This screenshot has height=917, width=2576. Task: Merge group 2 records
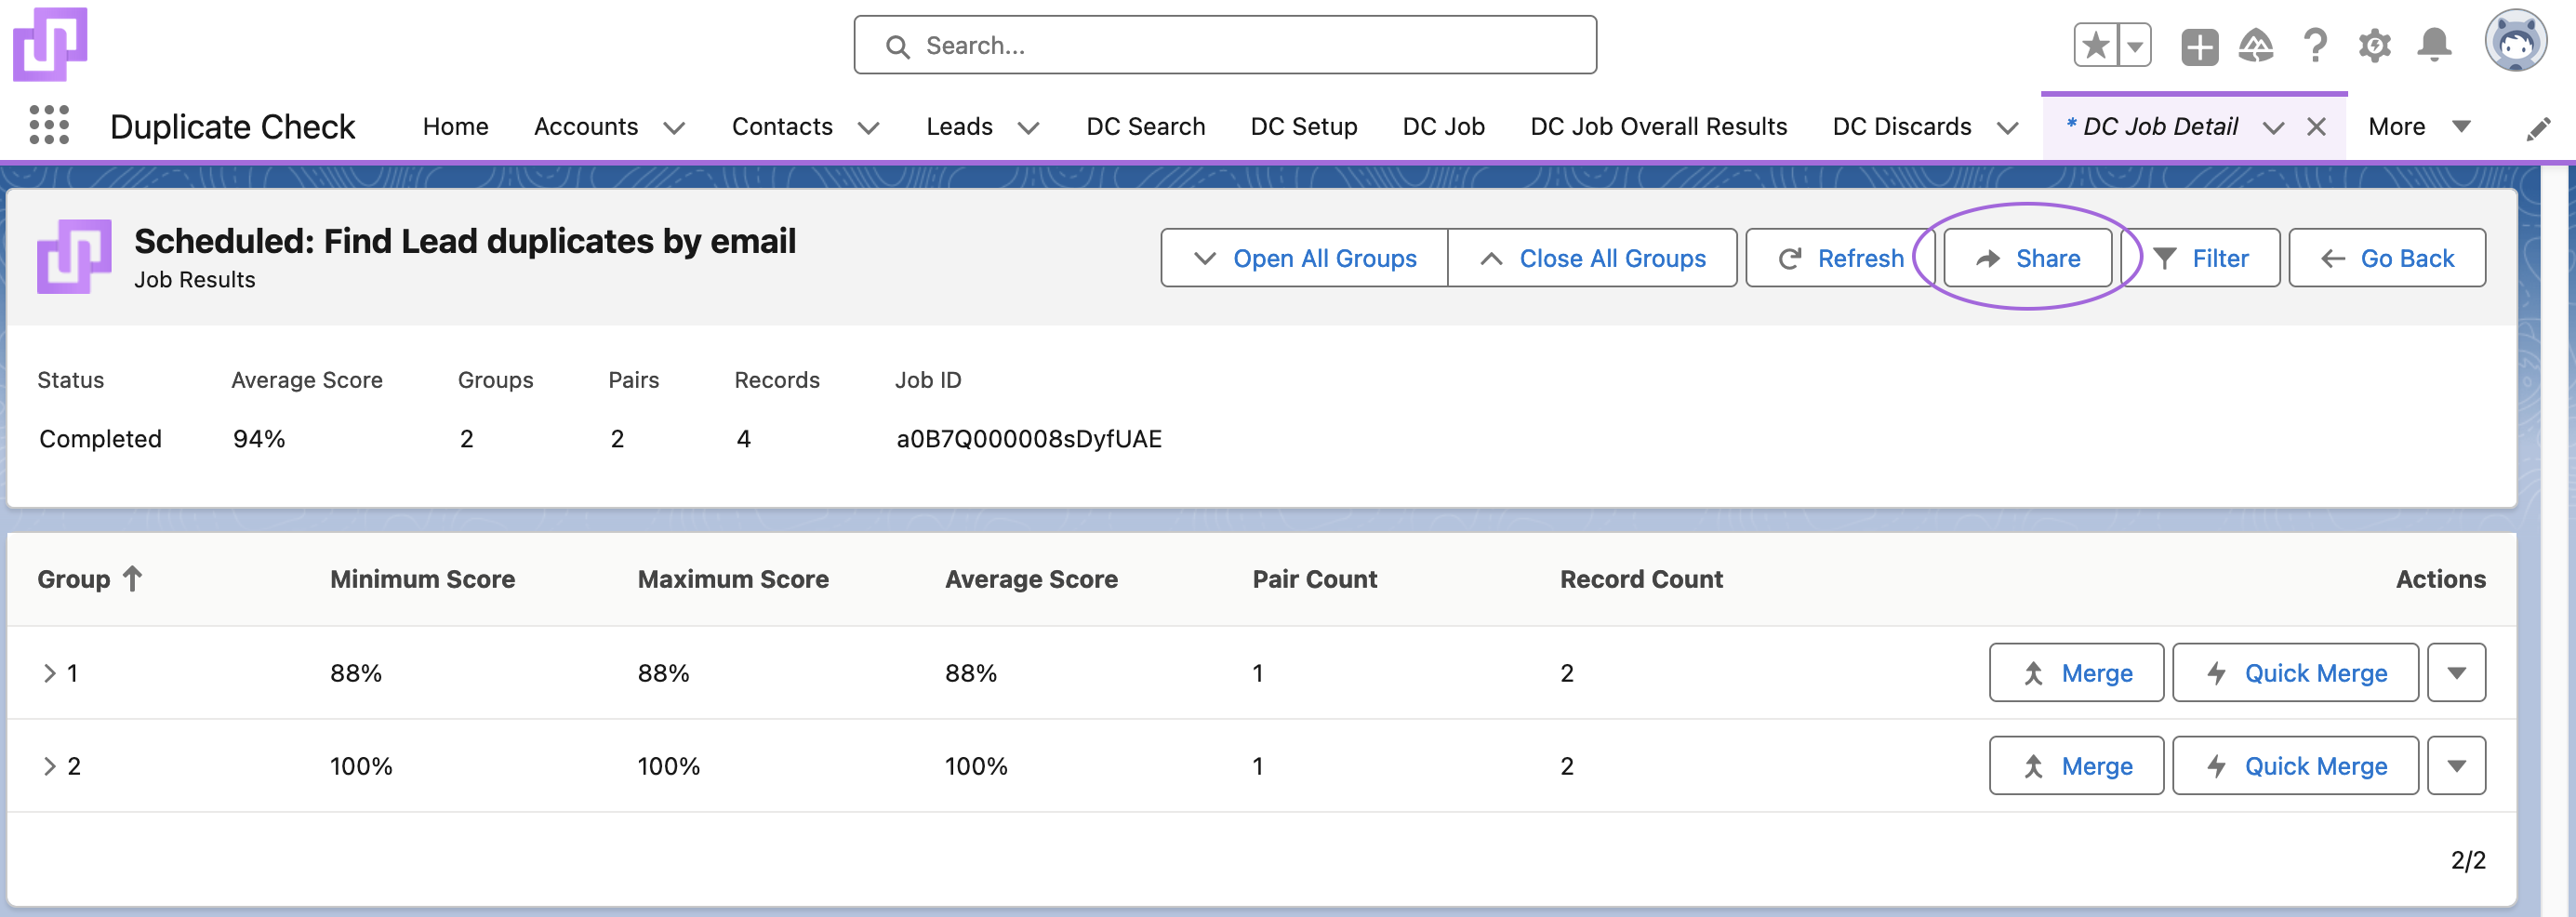[x=2076, y=766]
